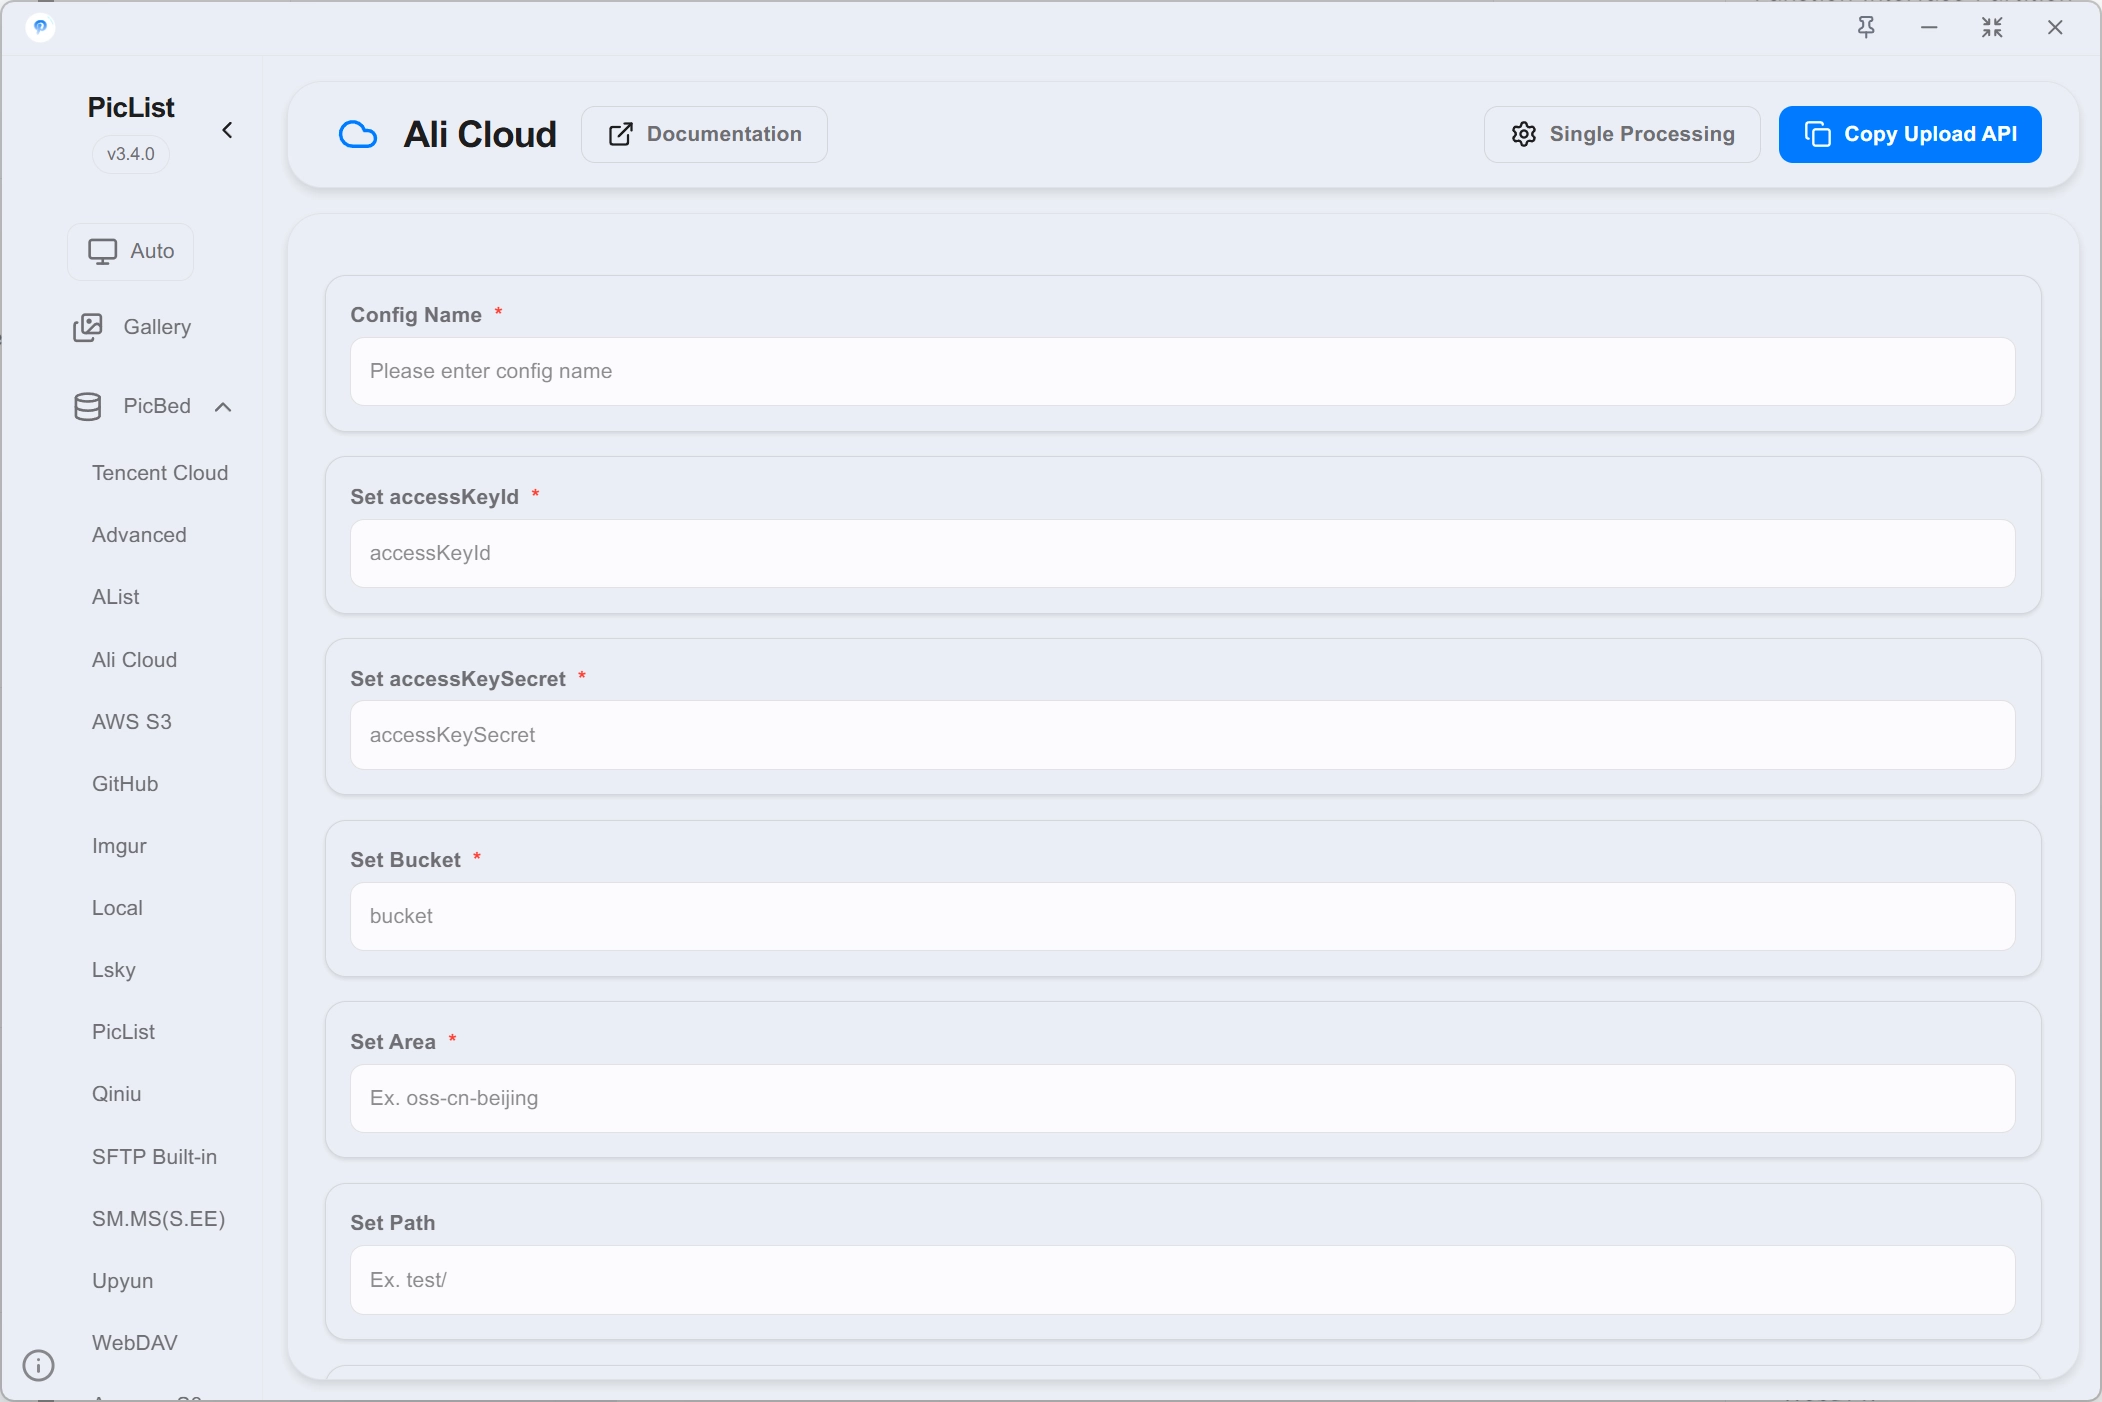
Task: Collapse the PicBed menu section
Action: pos(152,406)
